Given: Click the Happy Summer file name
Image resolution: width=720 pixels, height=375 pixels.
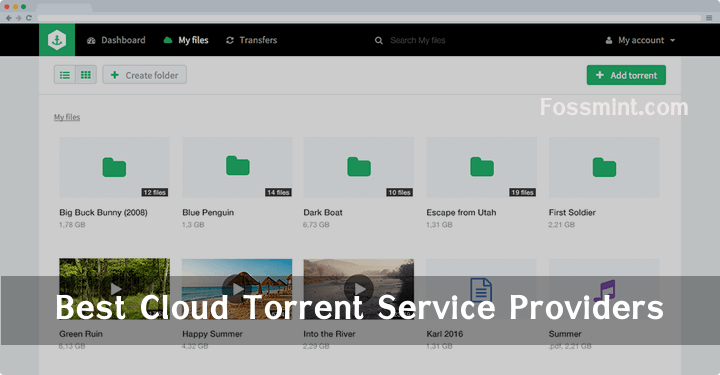Looking at the screenshot, I should (212, 334).
